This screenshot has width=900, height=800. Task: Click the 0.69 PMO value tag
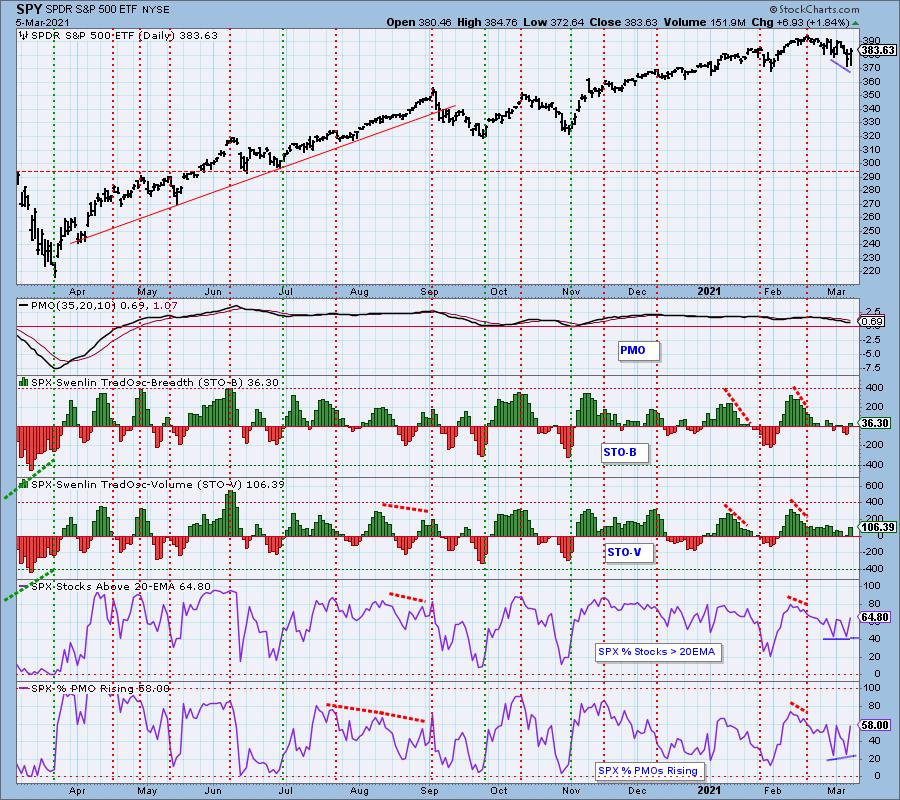click(872, 322)
